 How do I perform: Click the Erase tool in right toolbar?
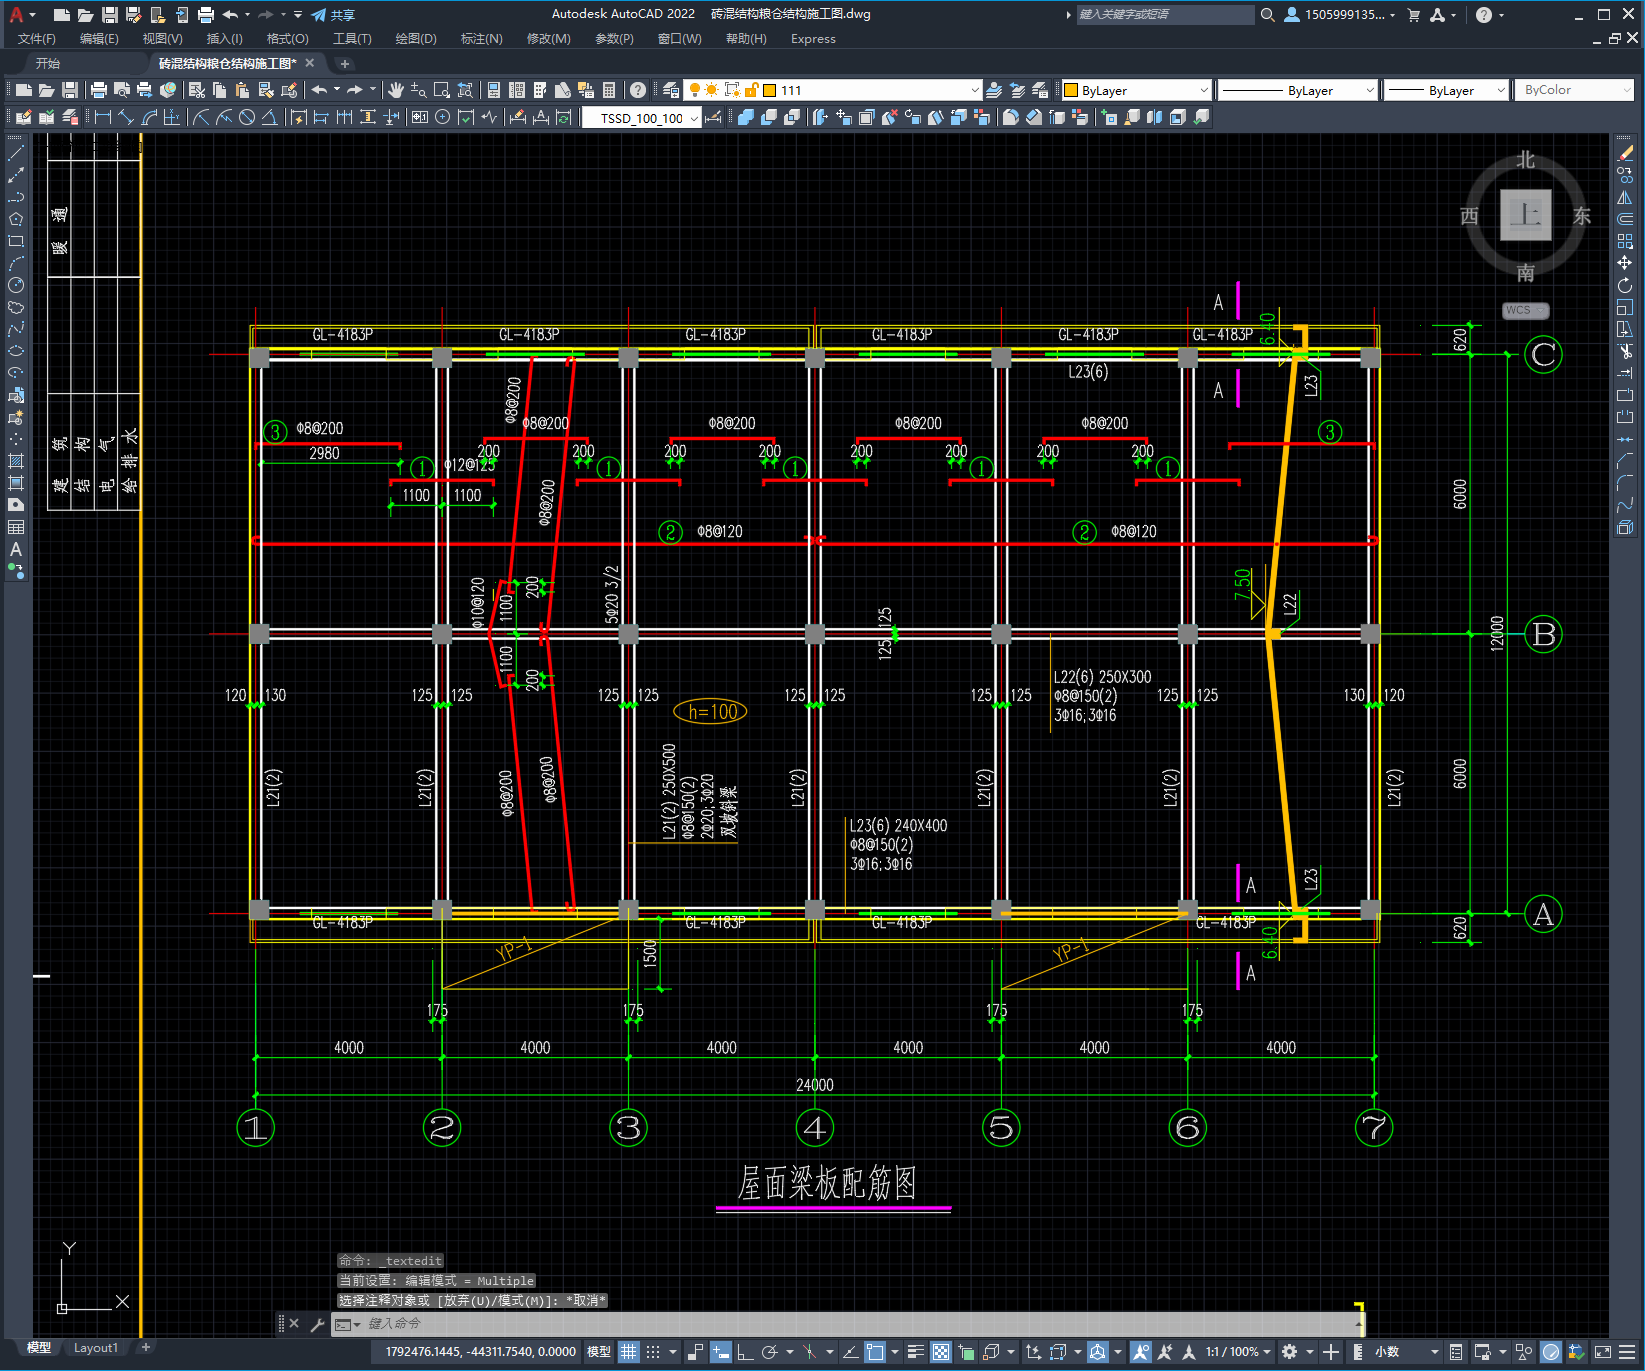pyautogui.click(x=1625, y=153)
